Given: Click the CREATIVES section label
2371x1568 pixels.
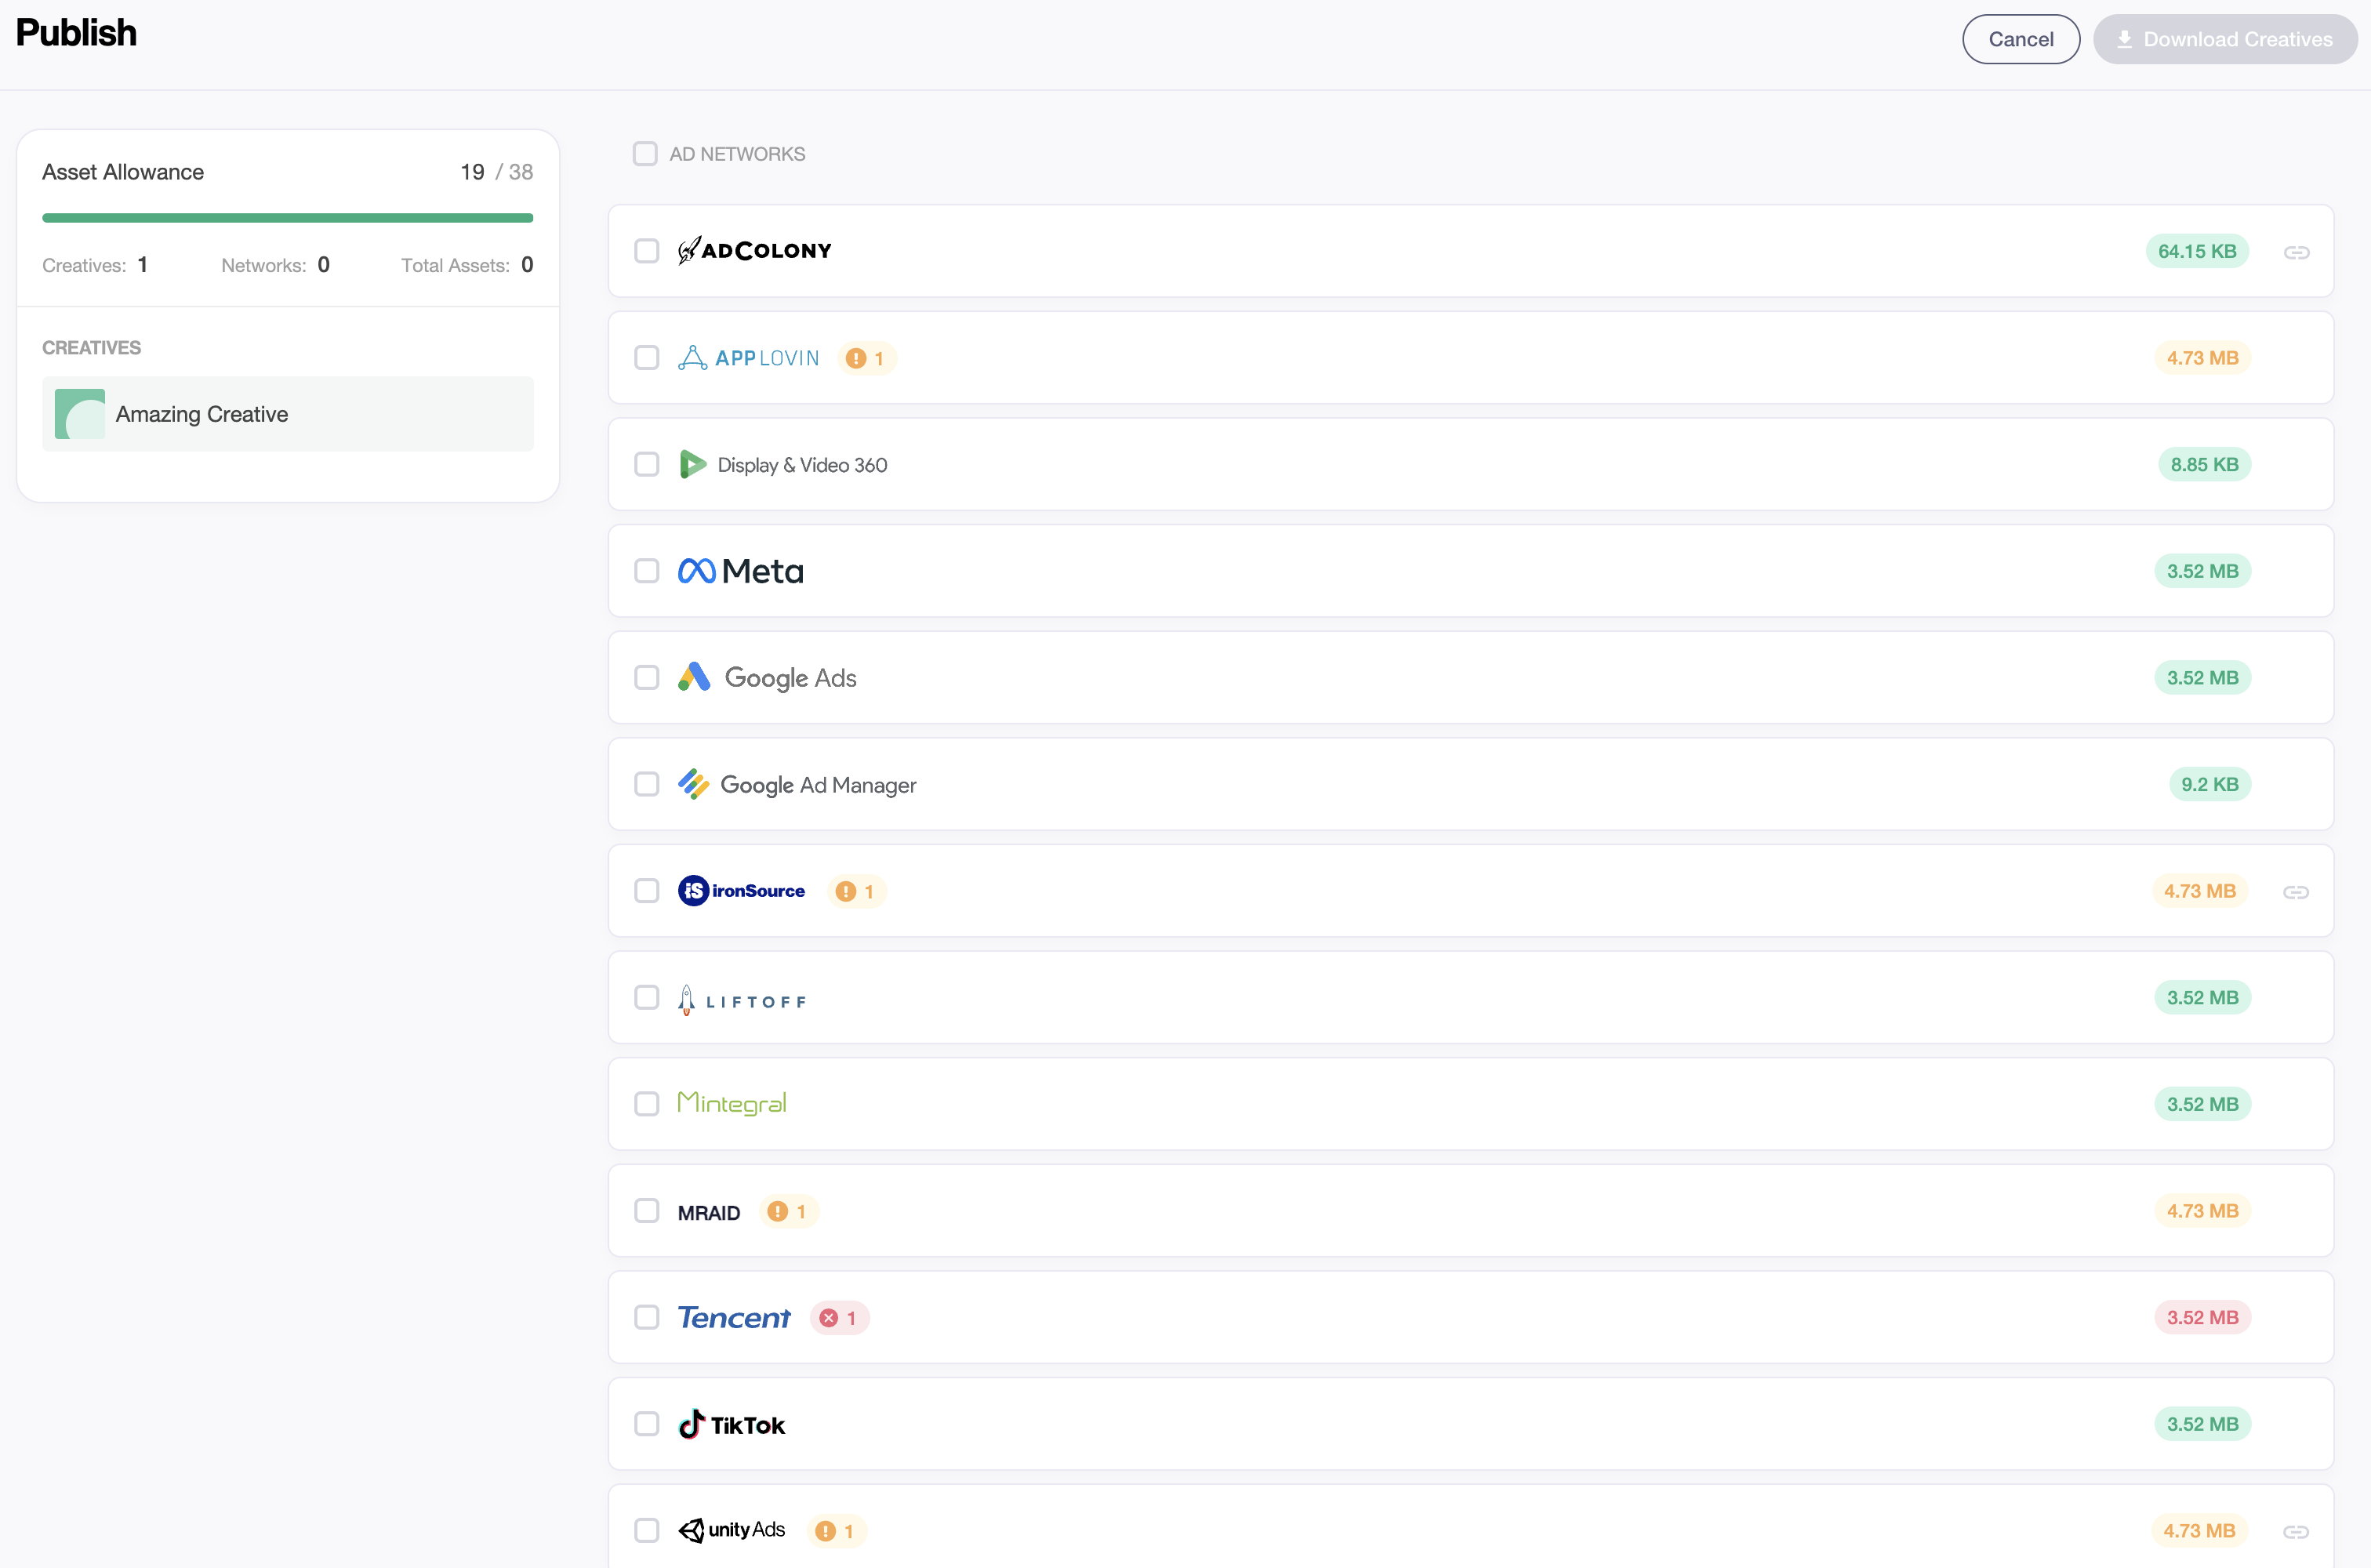Looking at the screenshot, I should click(x=91, y=348).
